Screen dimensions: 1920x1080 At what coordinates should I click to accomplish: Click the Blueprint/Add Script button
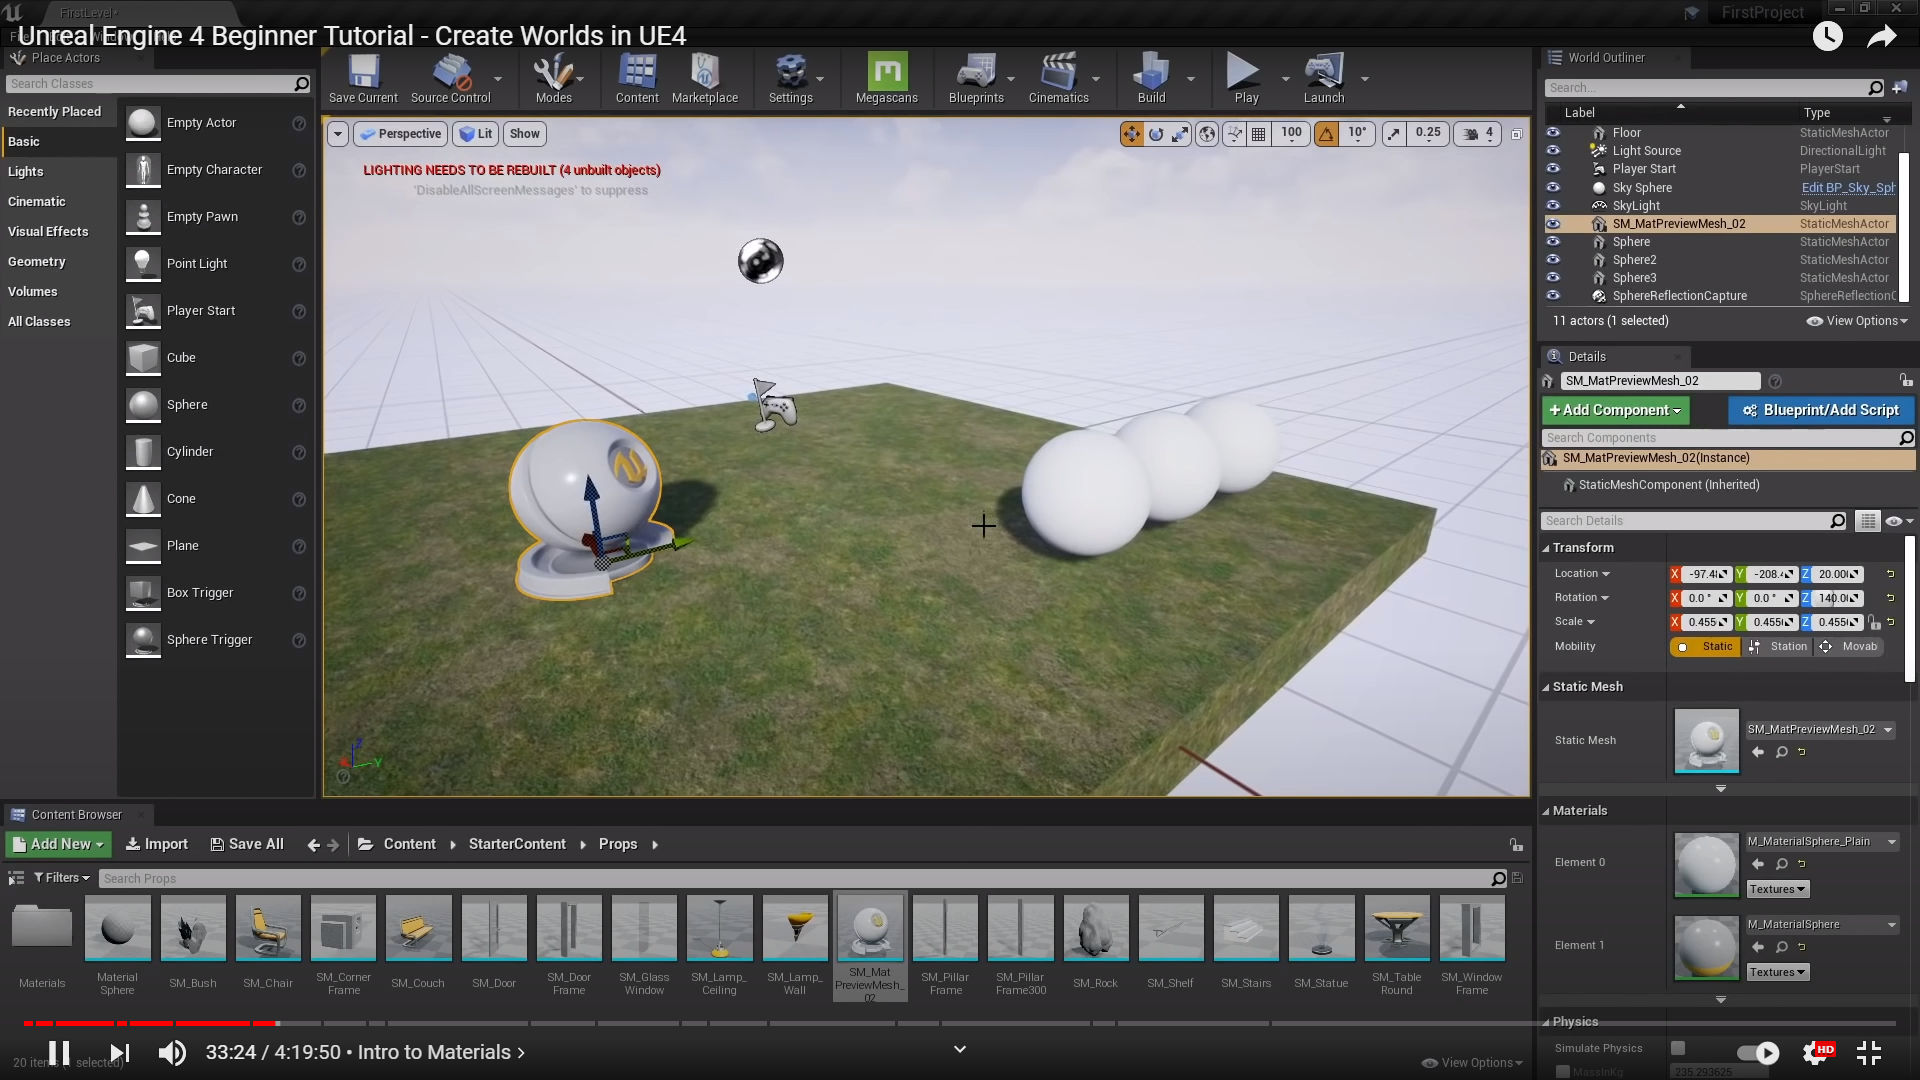point(1820,410)
